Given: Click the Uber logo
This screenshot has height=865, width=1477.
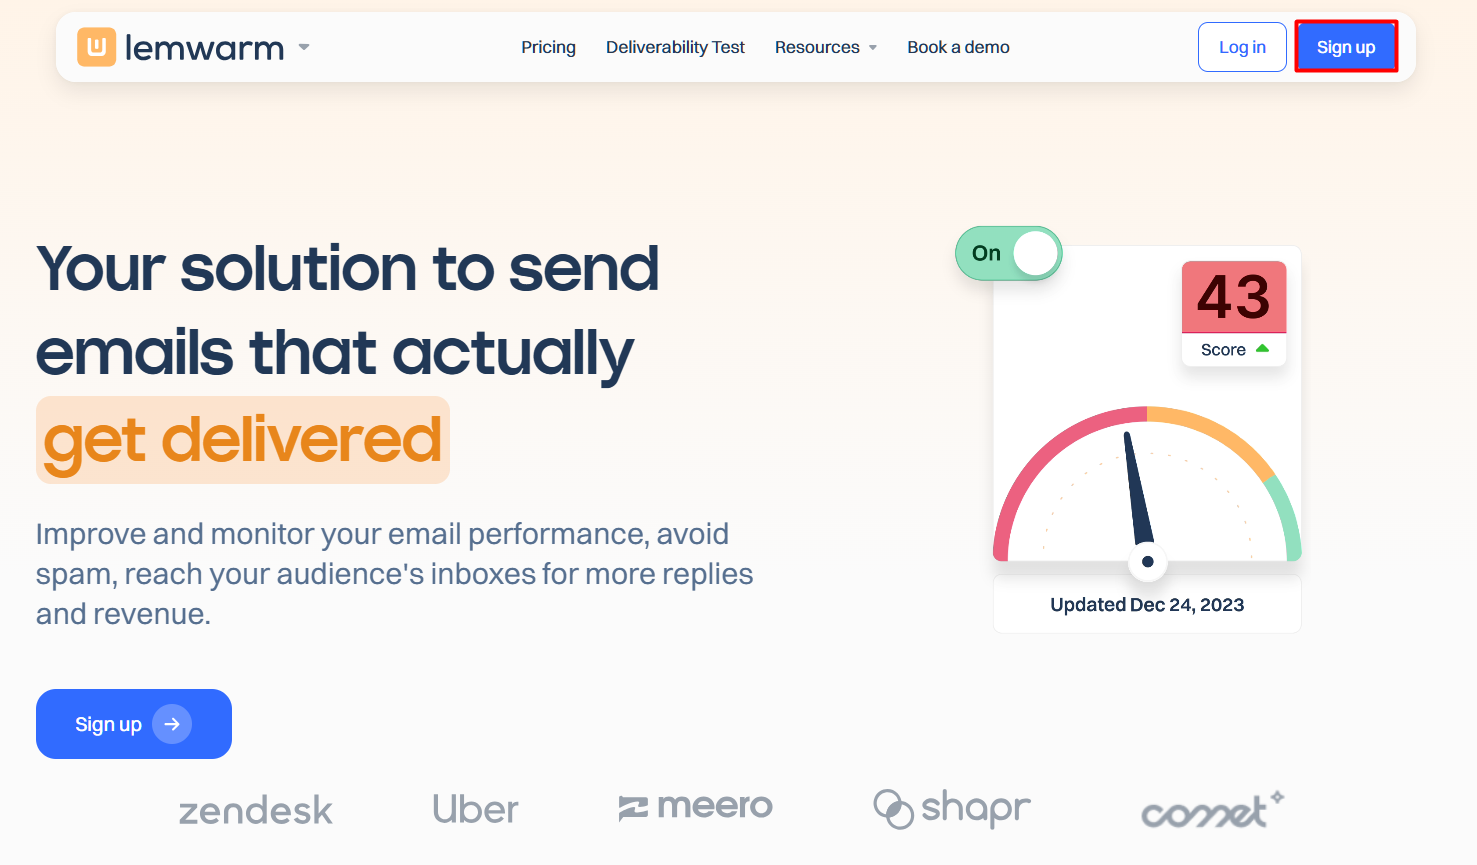Looking at the screenshot, I should coord(475,809).
